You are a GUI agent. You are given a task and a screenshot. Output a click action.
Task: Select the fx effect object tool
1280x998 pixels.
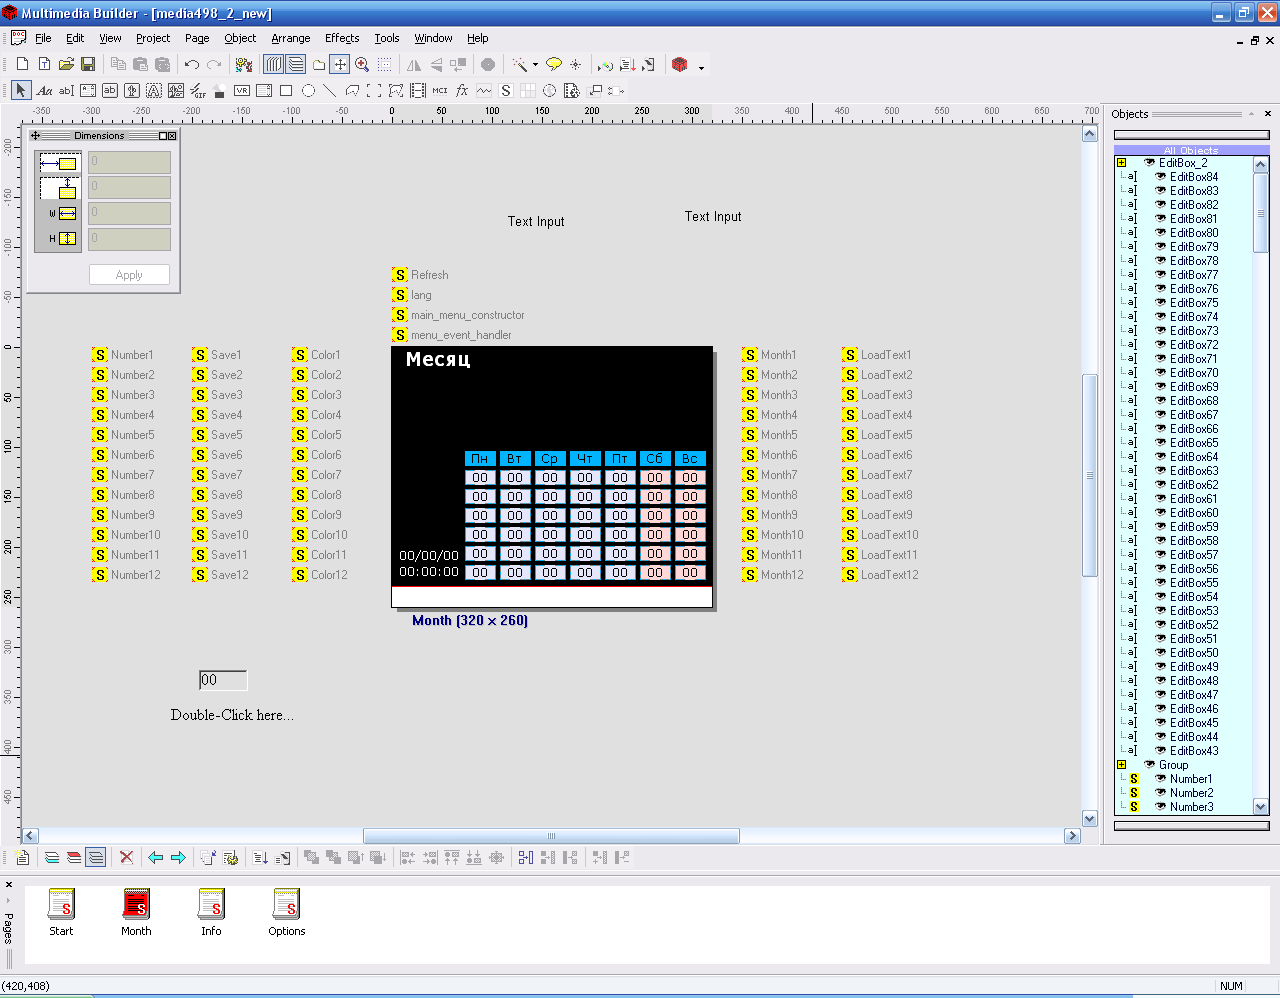tap(462, 90)
